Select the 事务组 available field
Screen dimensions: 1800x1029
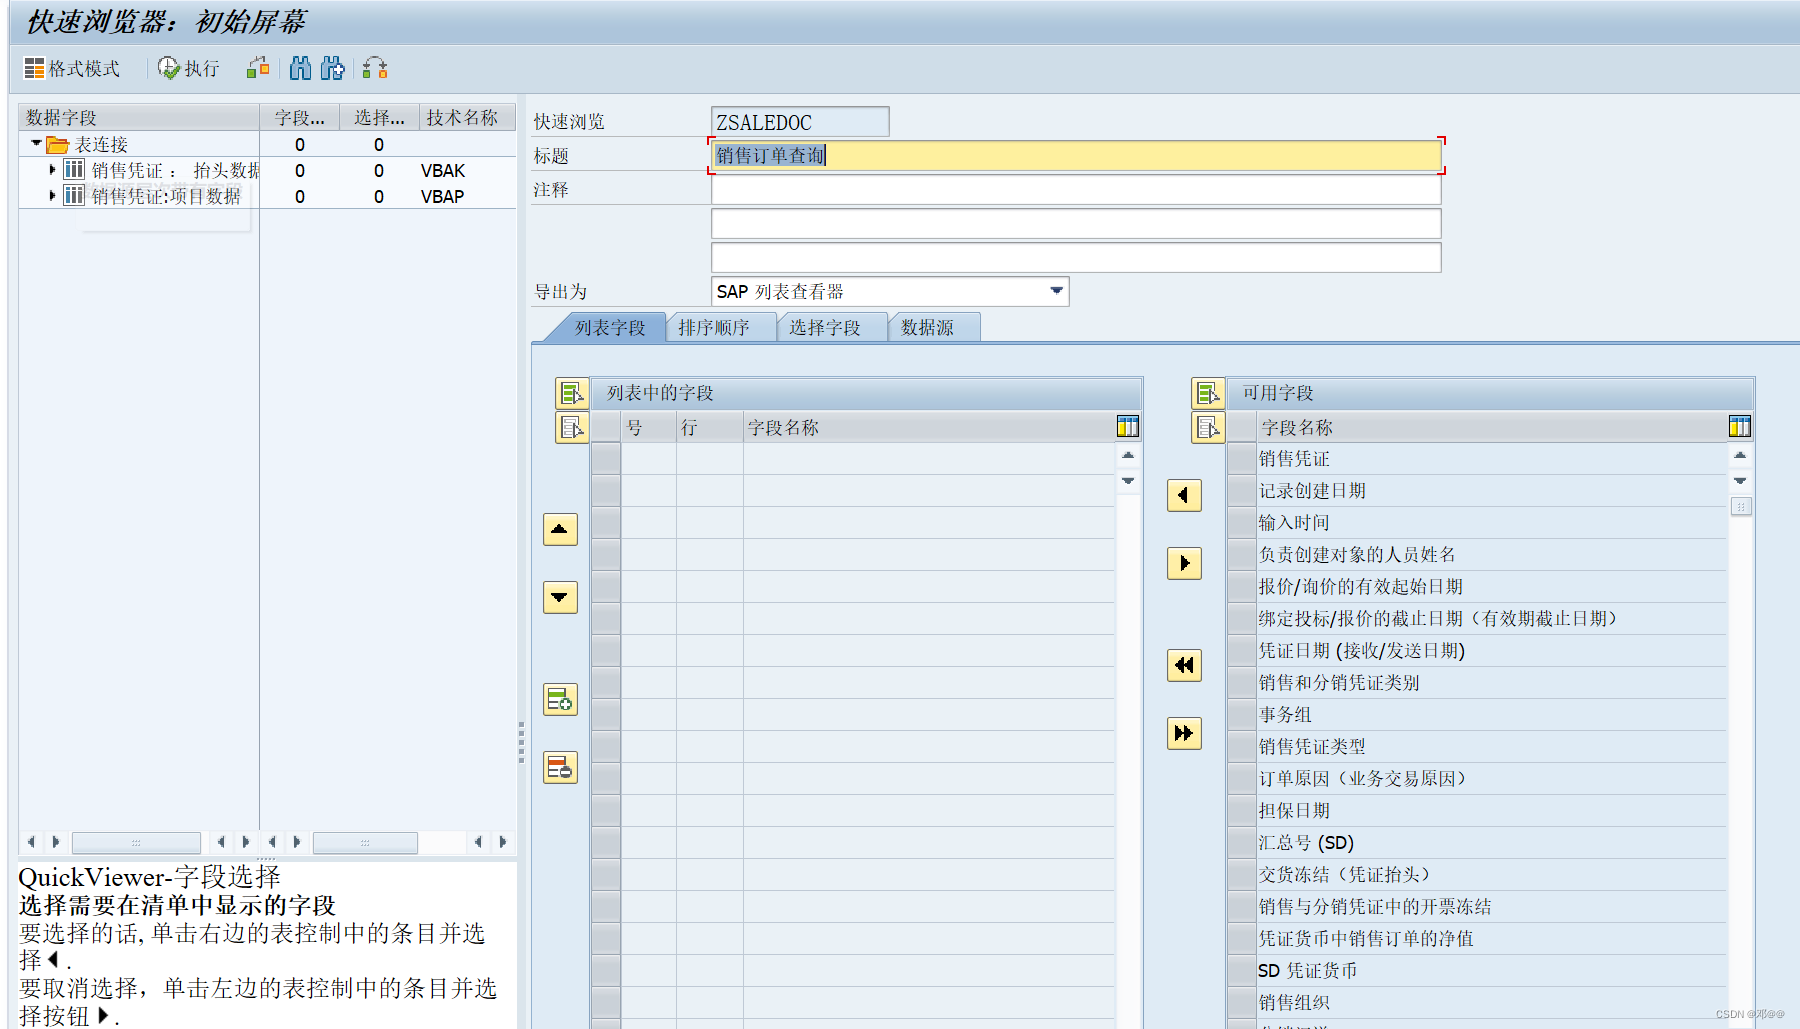click(x=1490, y=715)
